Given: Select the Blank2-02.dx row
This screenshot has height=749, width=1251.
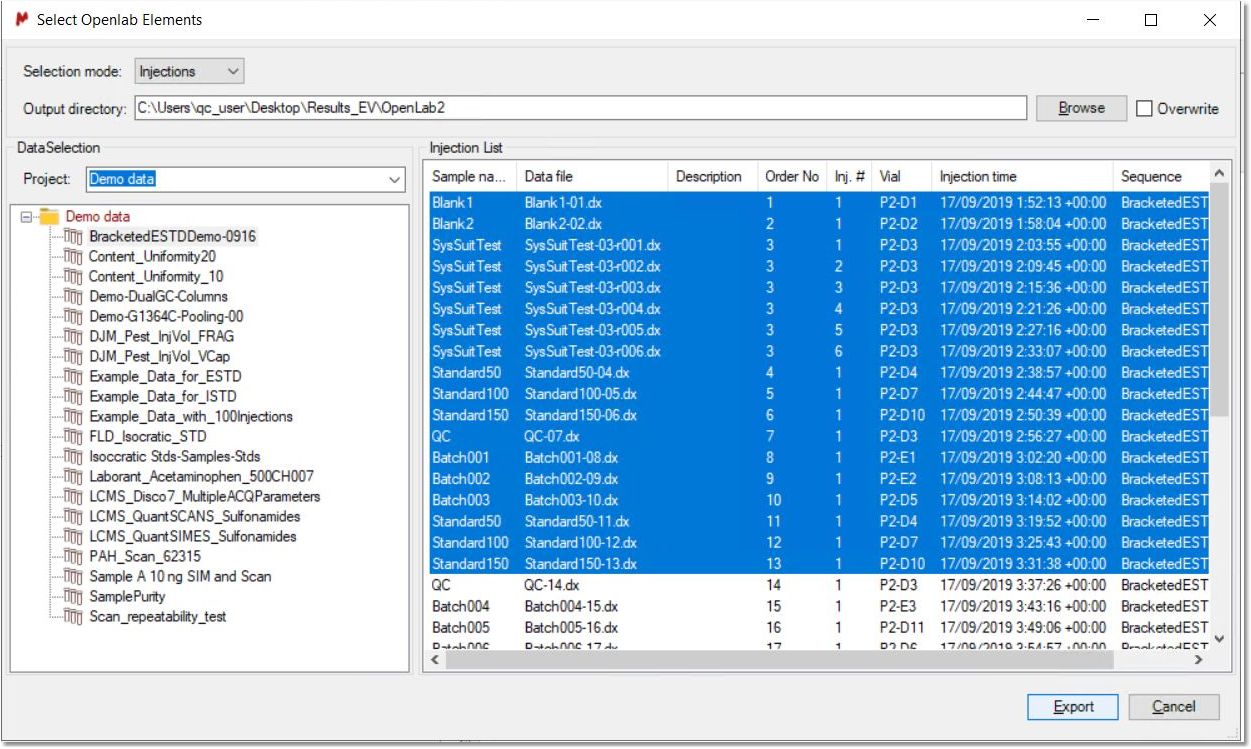Looking at the screenshot, I should pos(817,224).
